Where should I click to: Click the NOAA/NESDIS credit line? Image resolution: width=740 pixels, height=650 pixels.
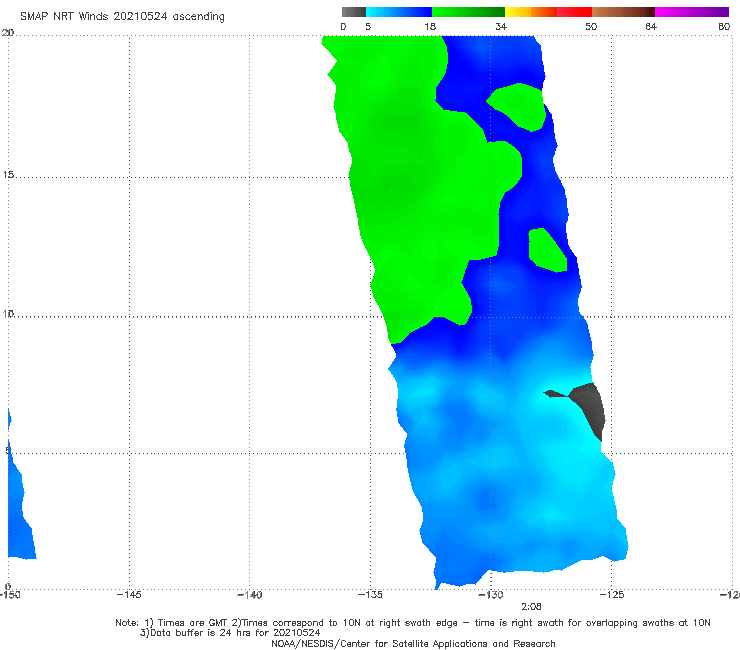[x=413, y=643]
